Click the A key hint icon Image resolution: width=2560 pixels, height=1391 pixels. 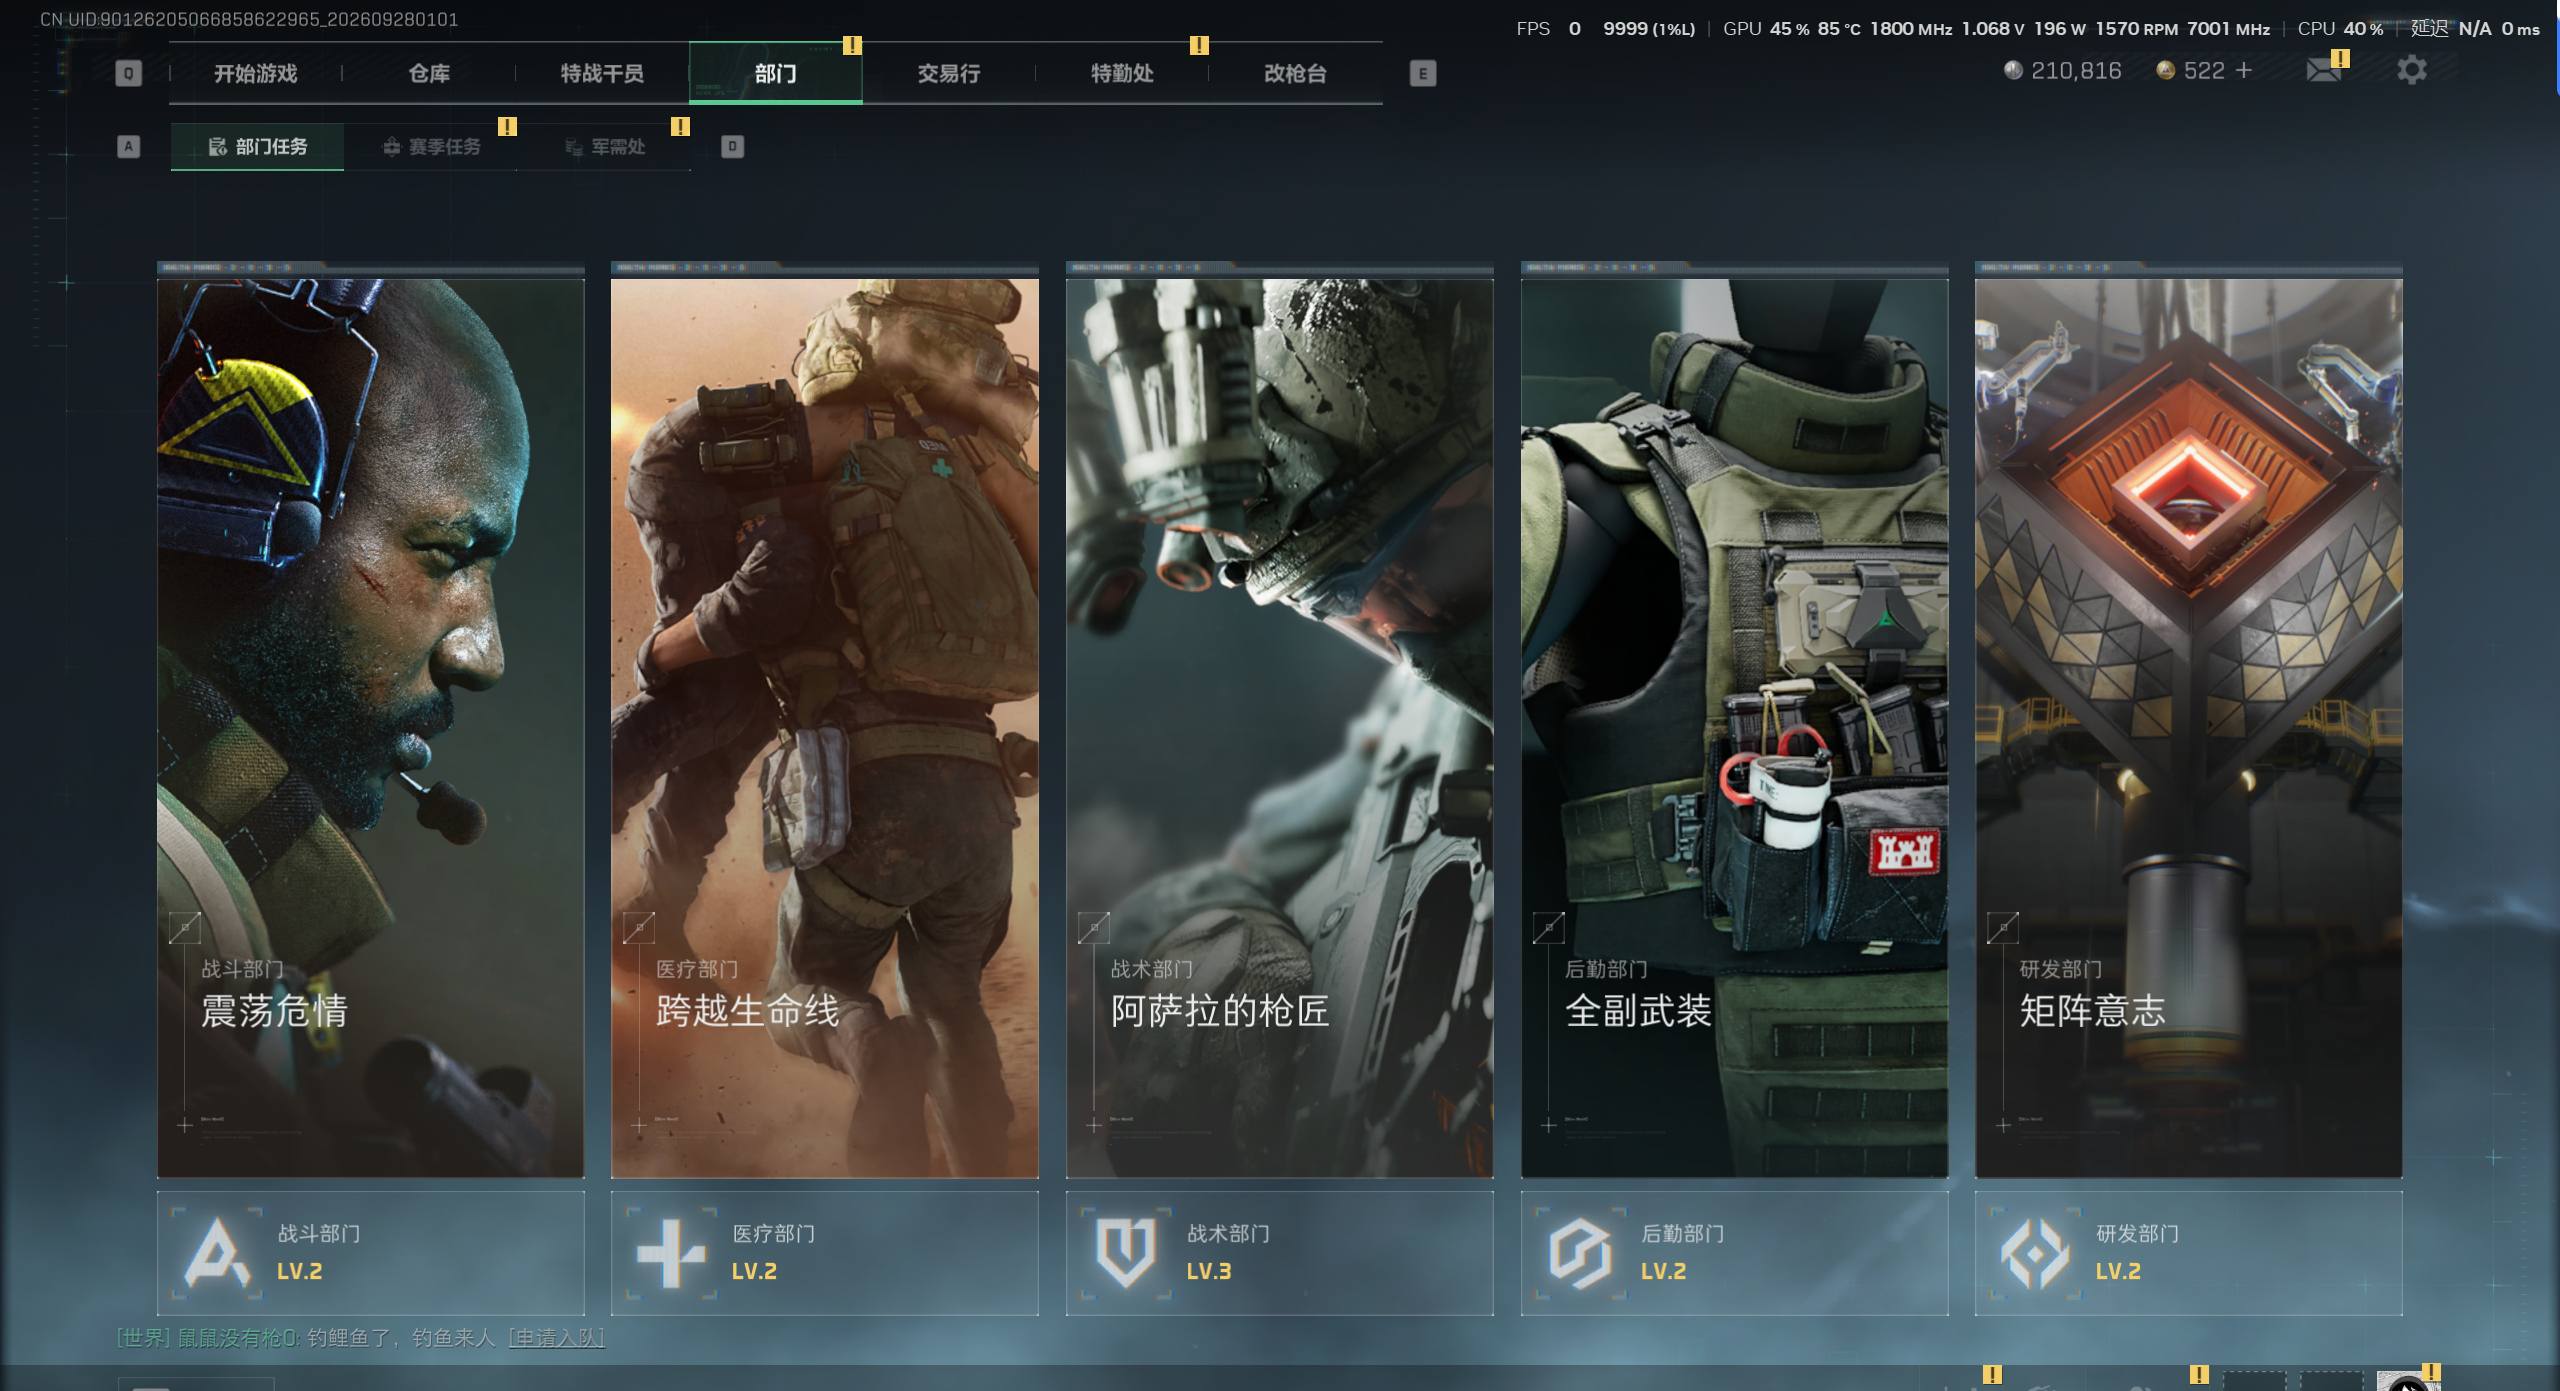coord(128,147)
